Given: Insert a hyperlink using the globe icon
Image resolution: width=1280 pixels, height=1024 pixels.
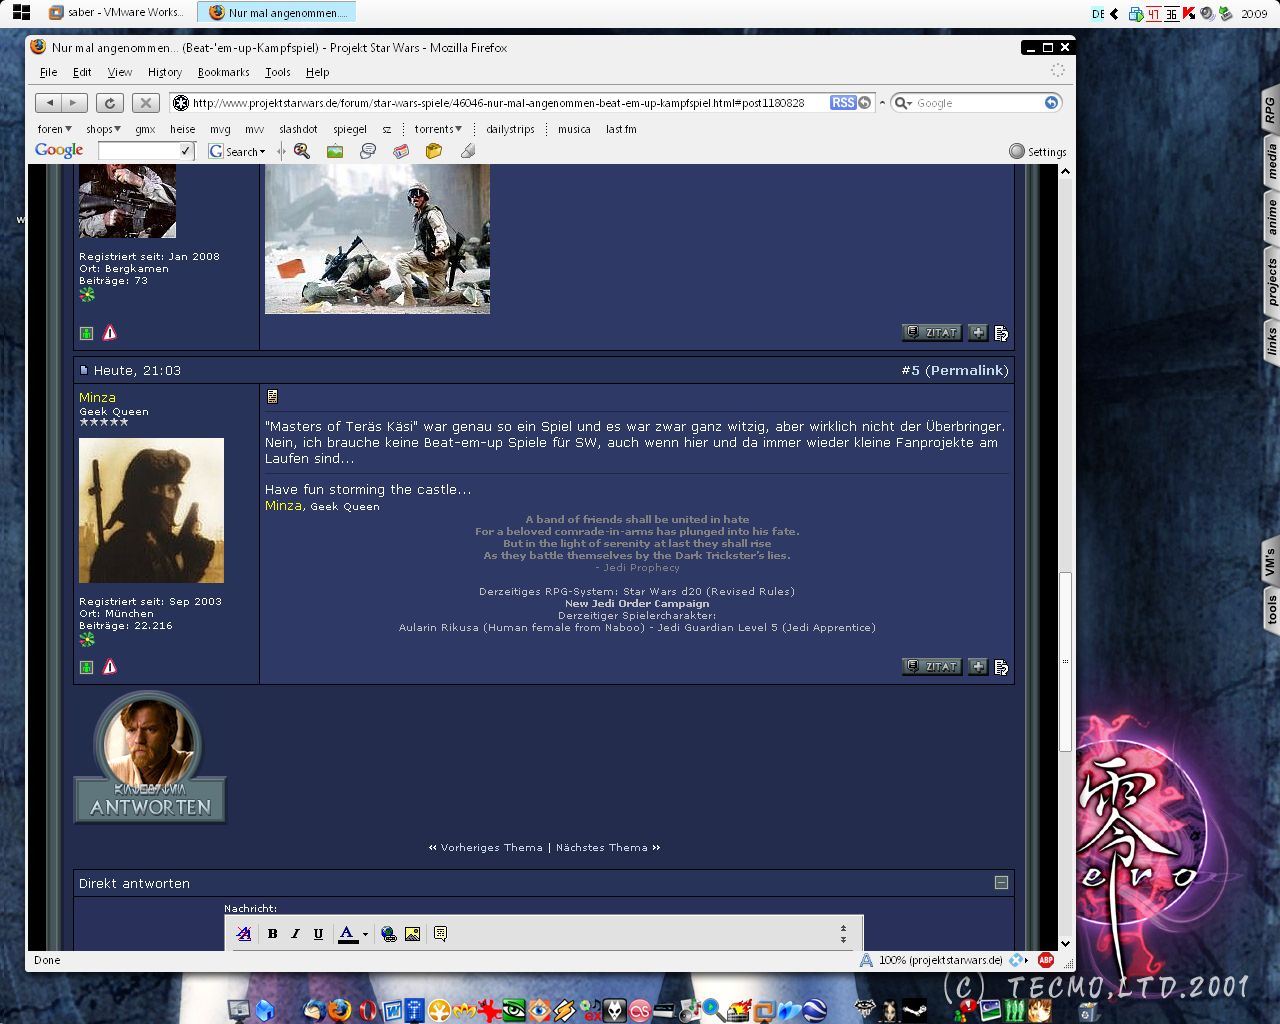Looking at the screenshot, I should 388,934.
